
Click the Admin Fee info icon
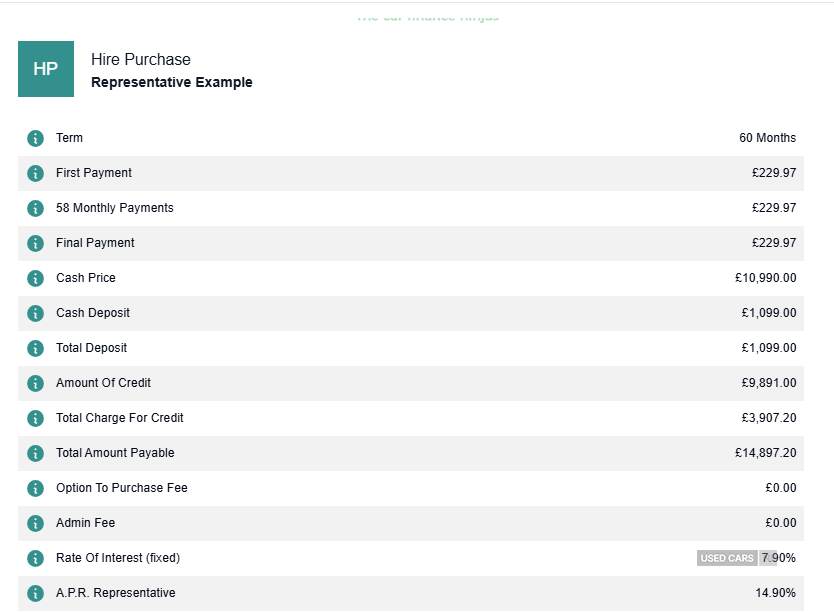click(35, 523)
